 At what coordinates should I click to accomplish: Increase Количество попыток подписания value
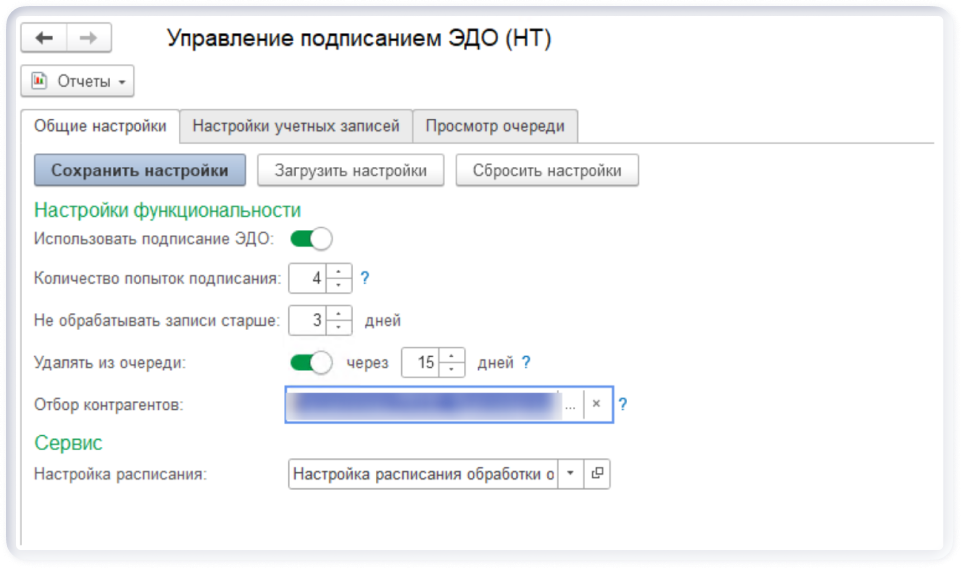click(x=341, y=271)
